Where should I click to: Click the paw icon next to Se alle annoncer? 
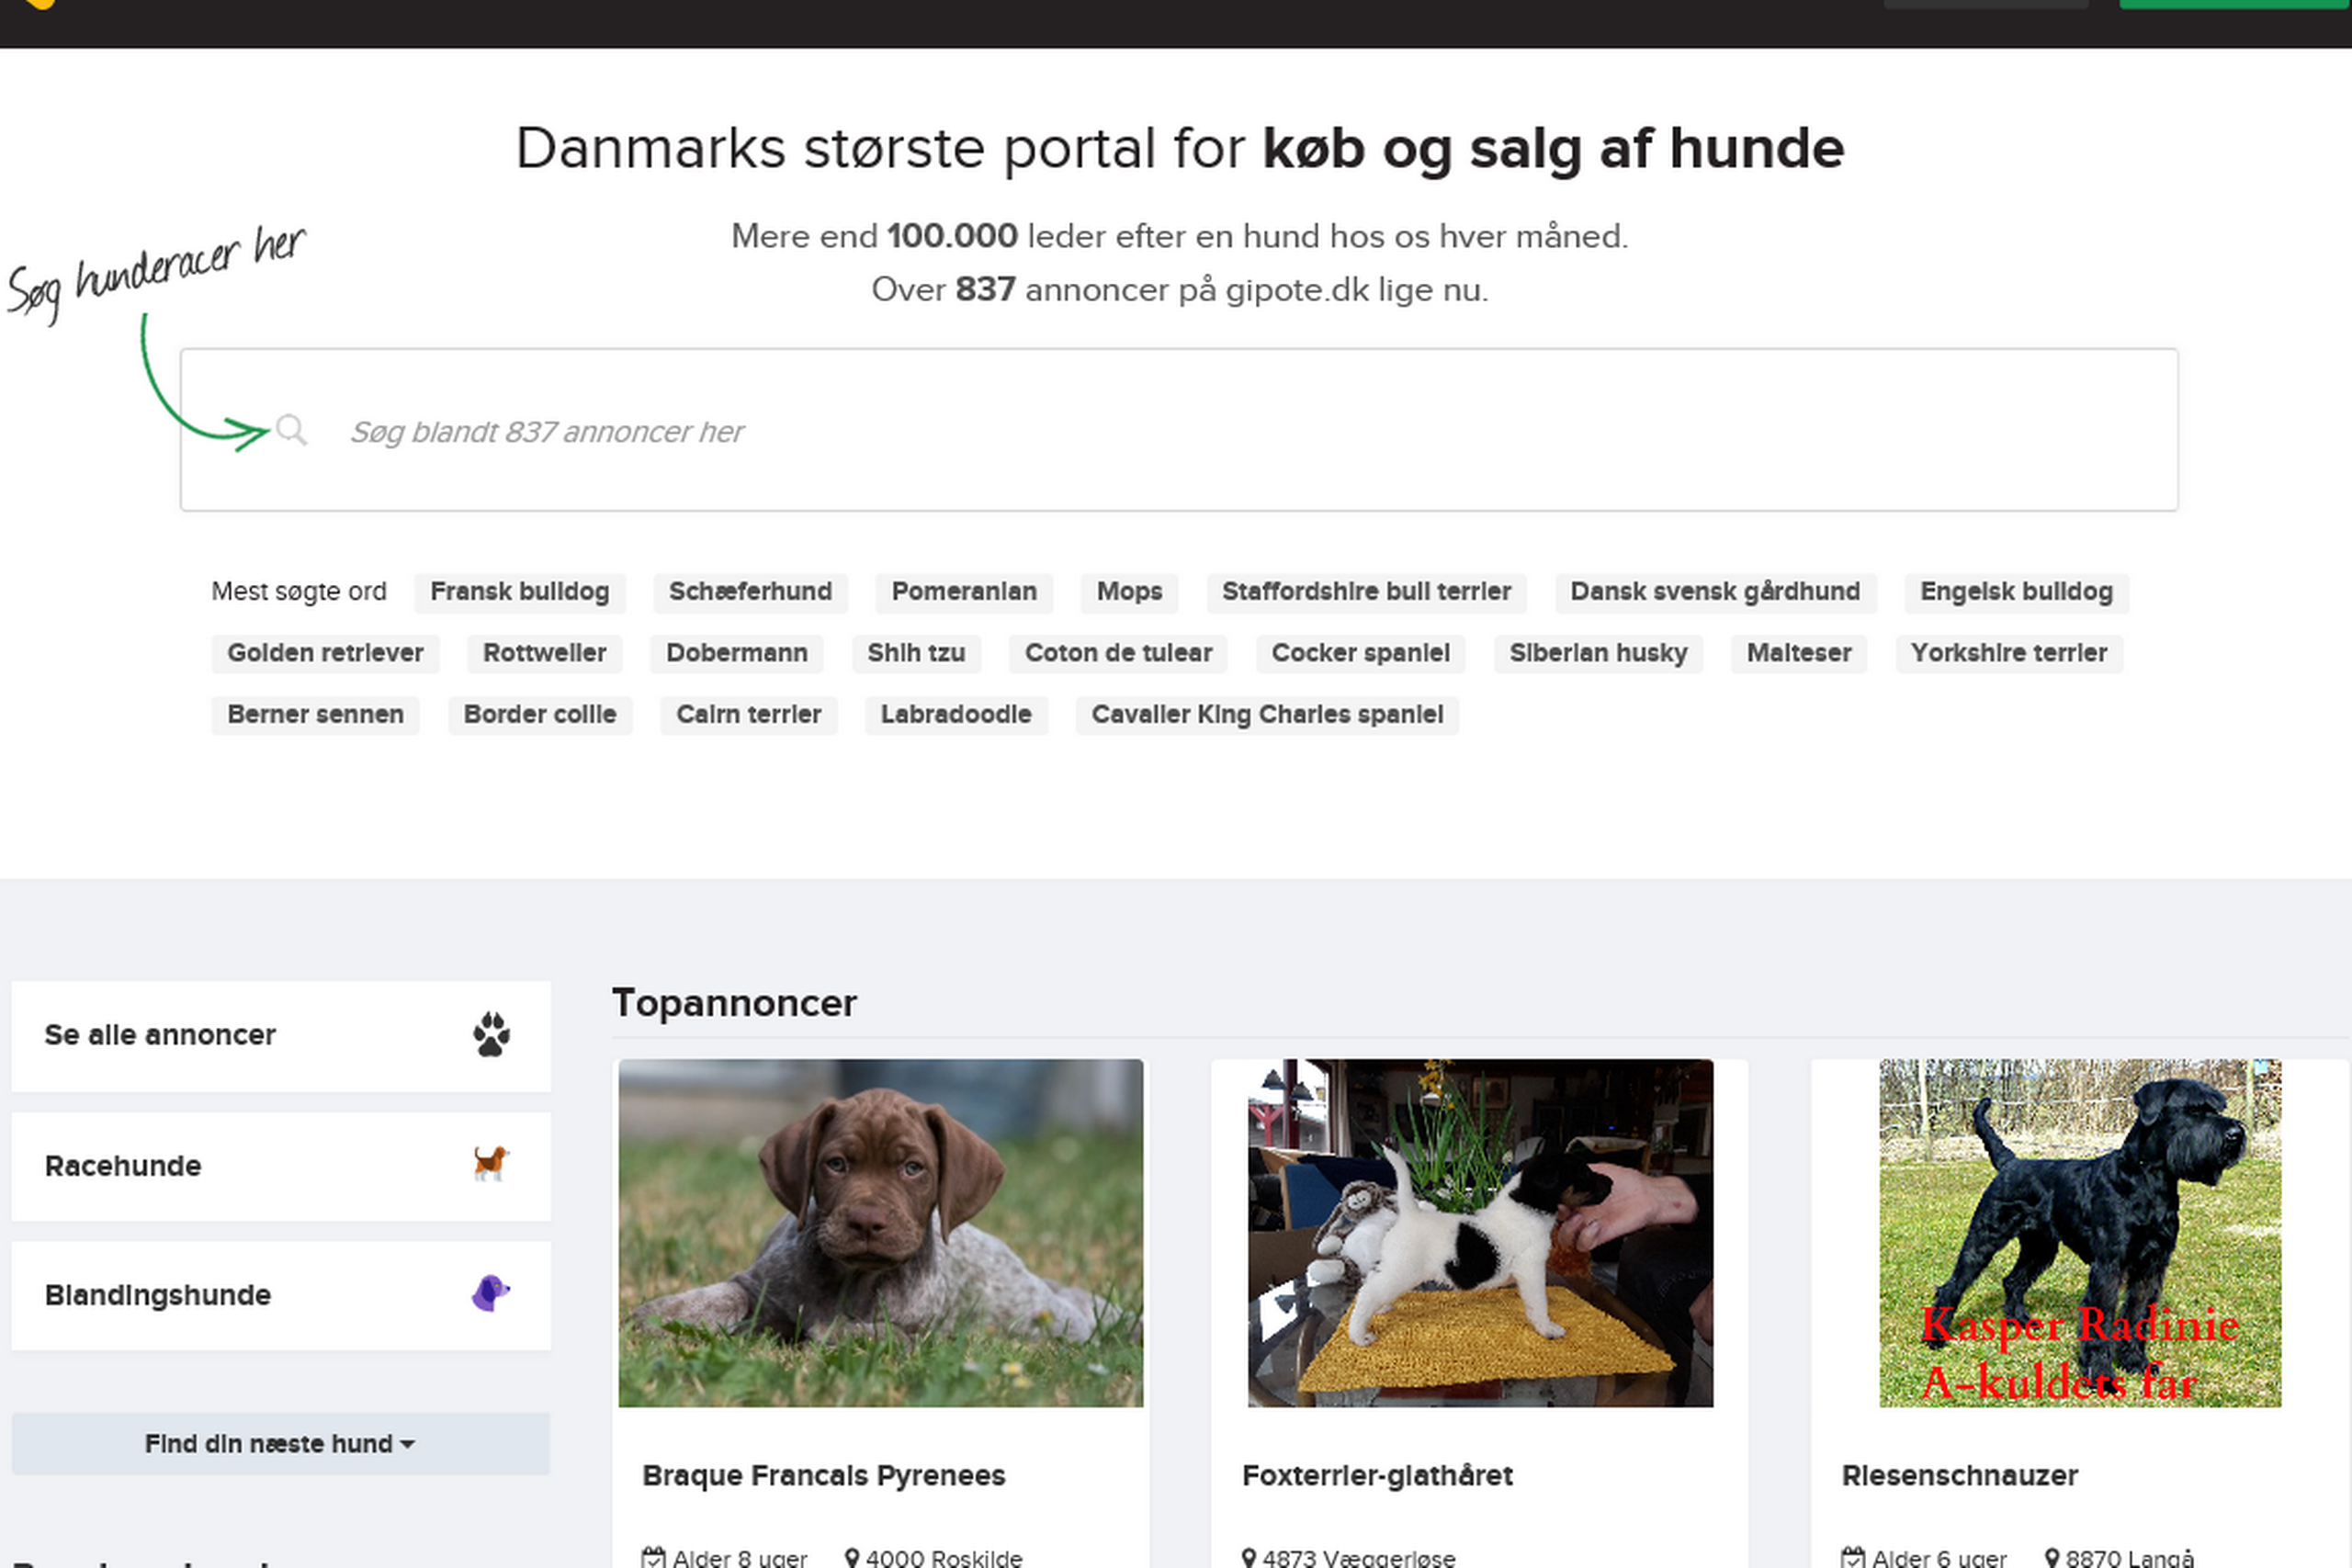click(x=494, y=1035)
